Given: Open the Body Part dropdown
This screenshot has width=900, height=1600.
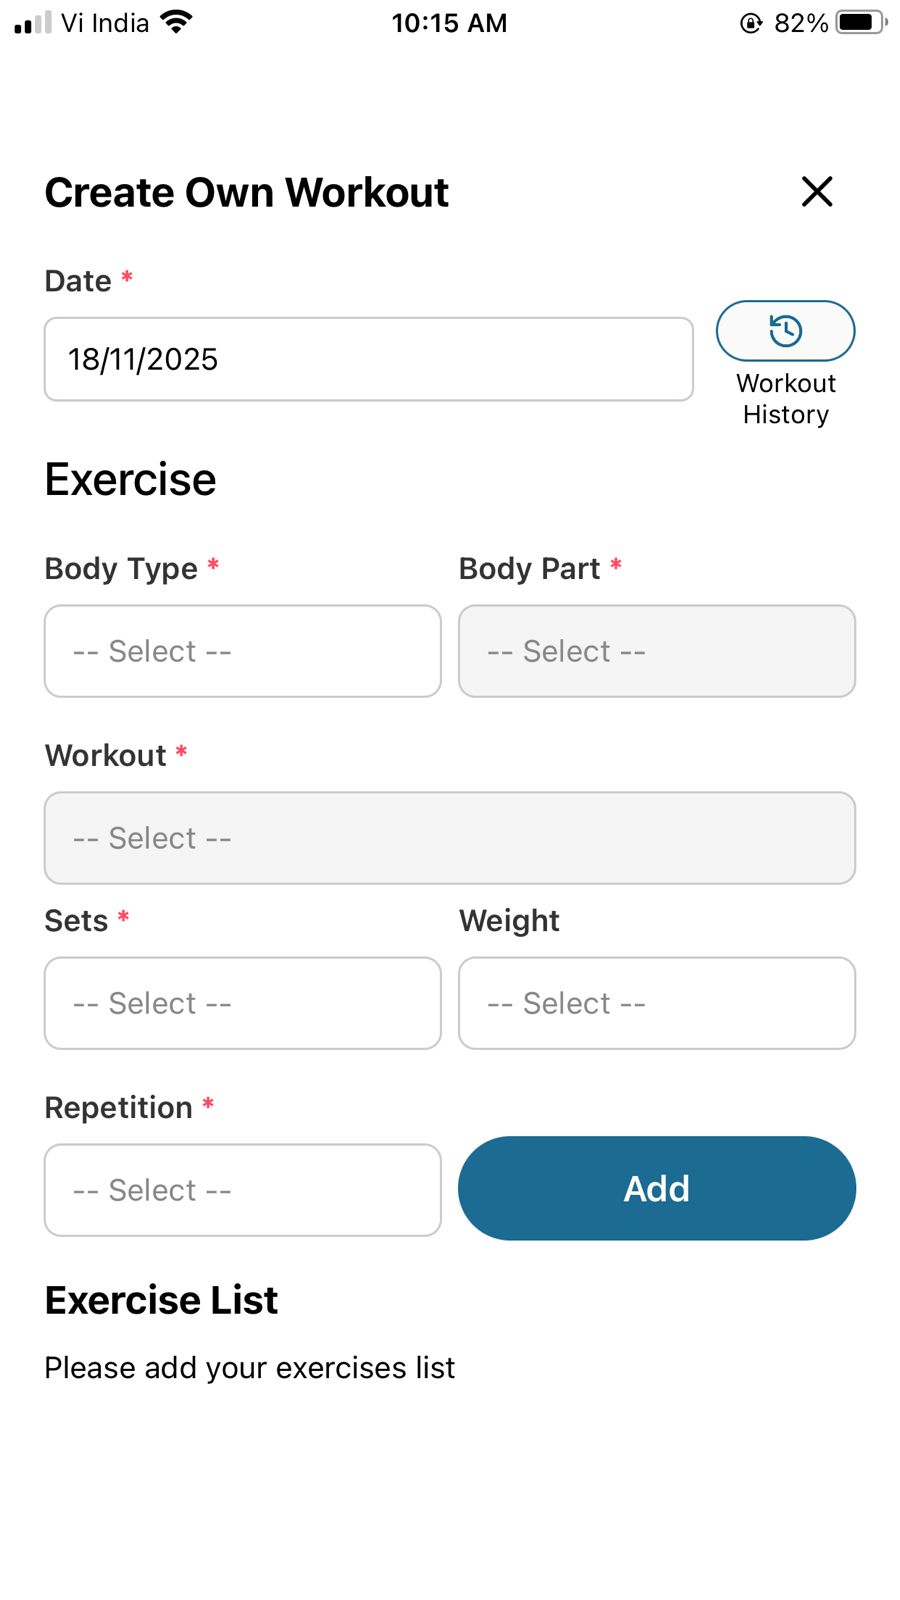Looking at the screenshot, I should tap(656, 651).
